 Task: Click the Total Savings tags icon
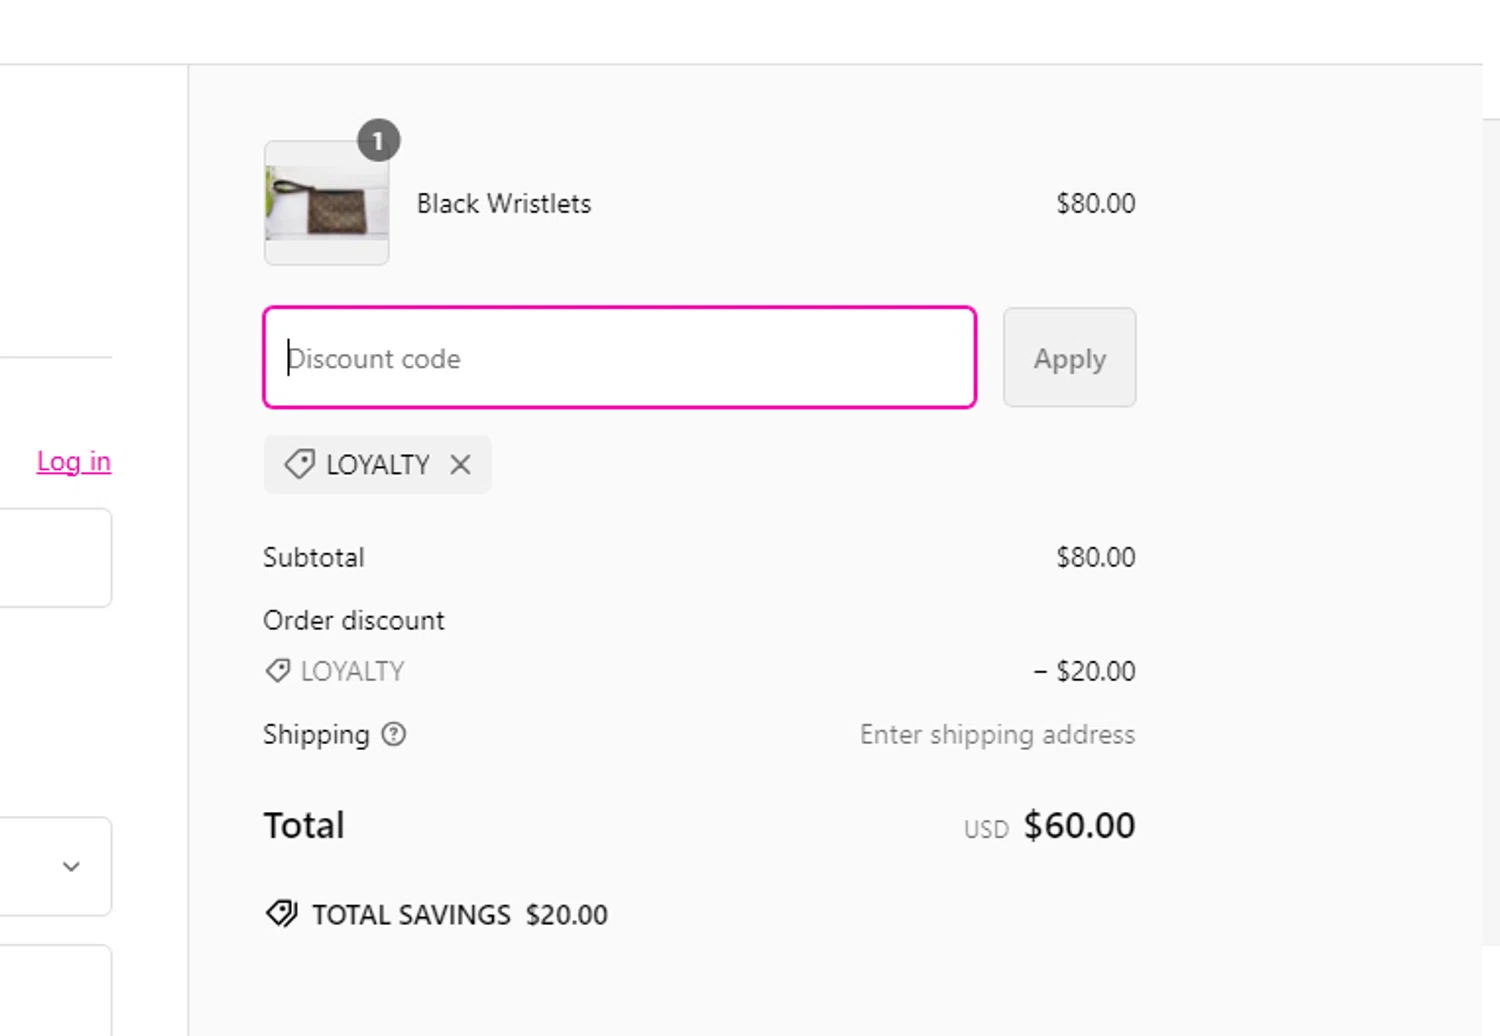click(282, 914)
